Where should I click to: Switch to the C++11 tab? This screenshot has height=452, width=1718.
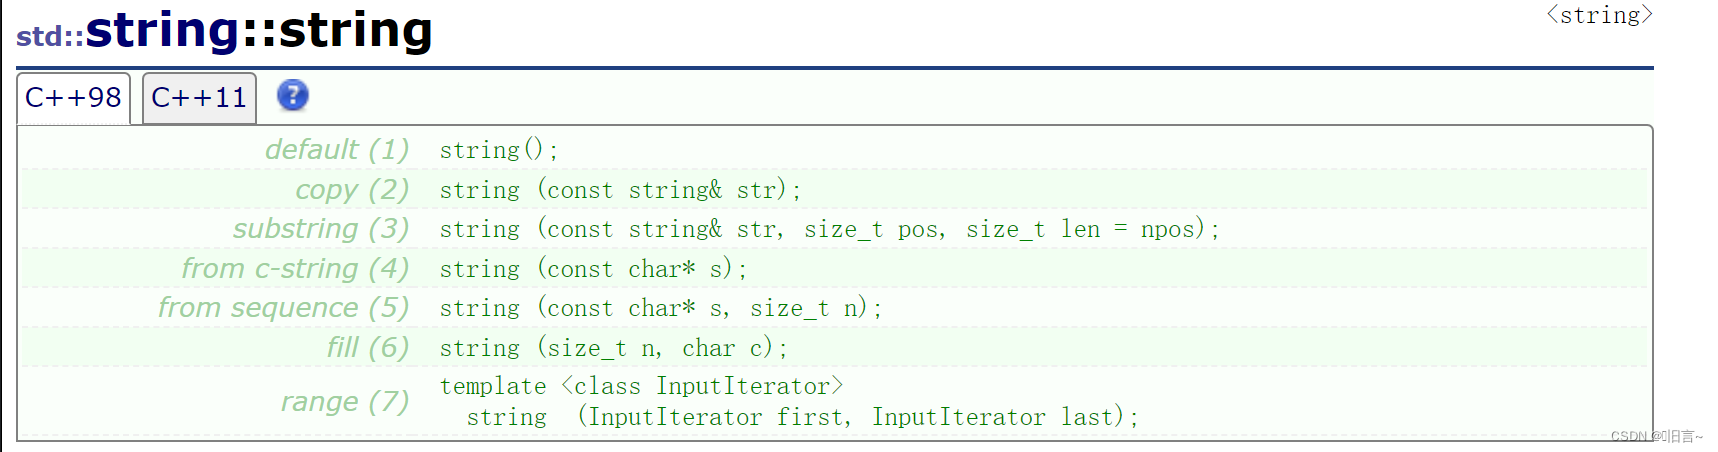click(199, 98)
